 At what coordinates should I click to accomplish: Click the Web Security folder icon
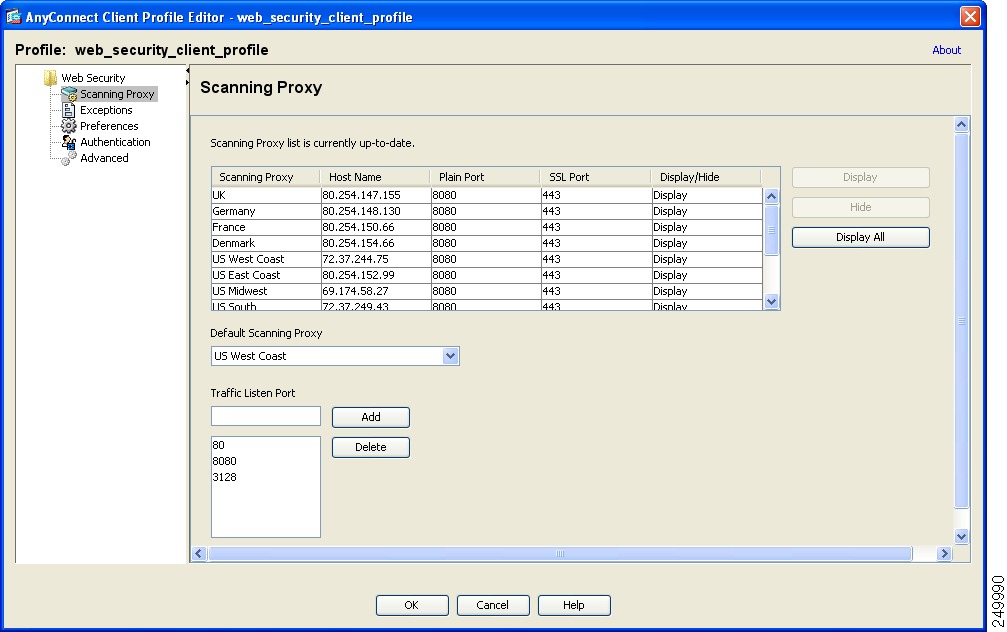click(x=50, y=78)
